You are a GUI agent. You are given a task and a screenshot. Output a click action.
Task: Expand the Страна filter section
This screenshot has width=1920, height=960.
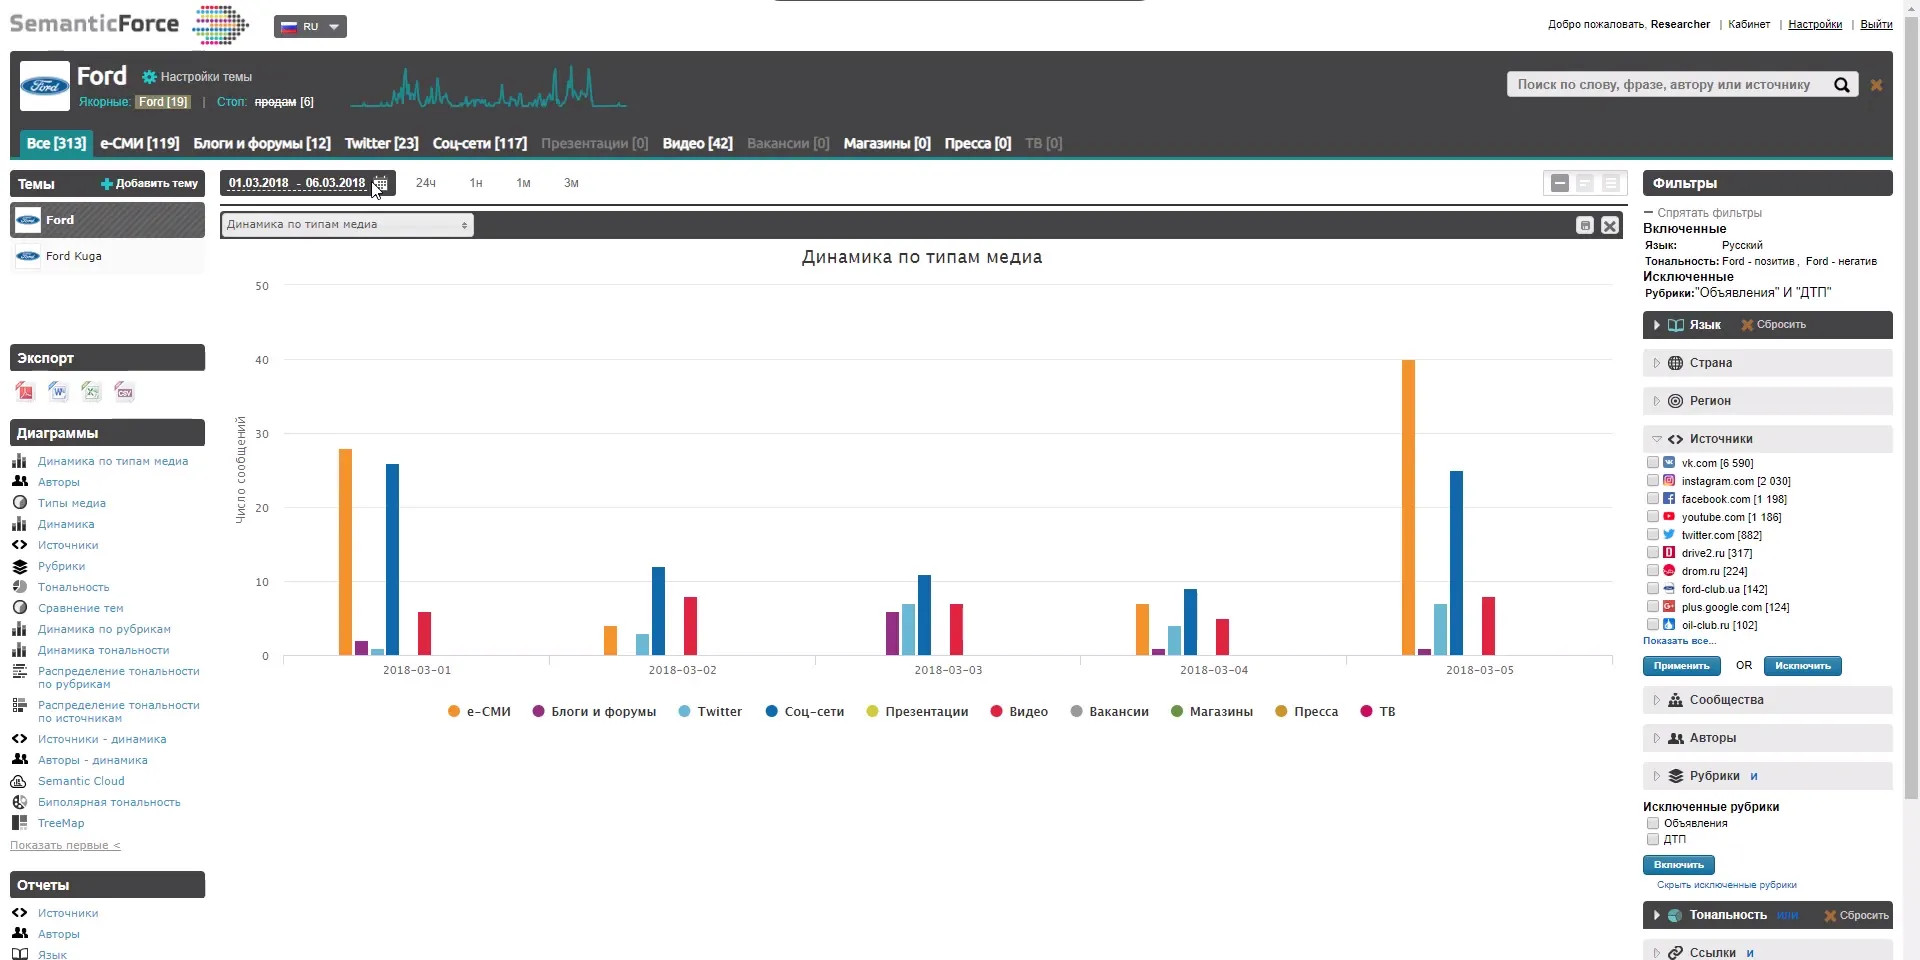pos(1710,363)
